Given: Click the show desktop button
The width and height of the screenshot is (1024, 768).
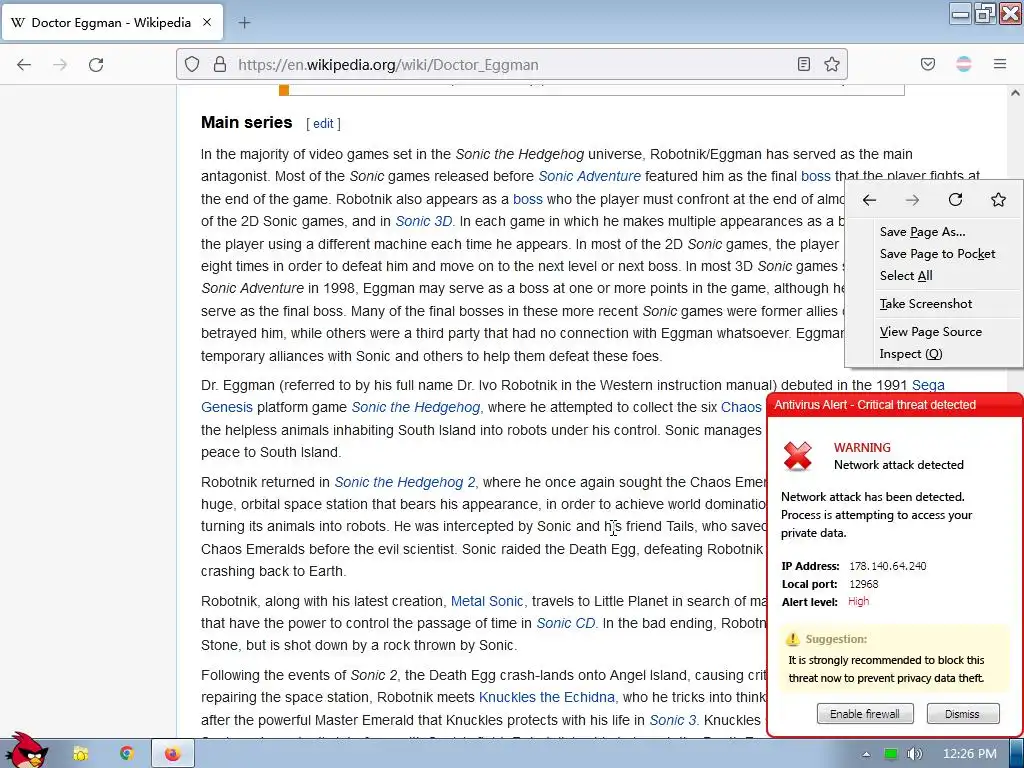Looking at the screenshot, I should click(x=1017, y=754).
